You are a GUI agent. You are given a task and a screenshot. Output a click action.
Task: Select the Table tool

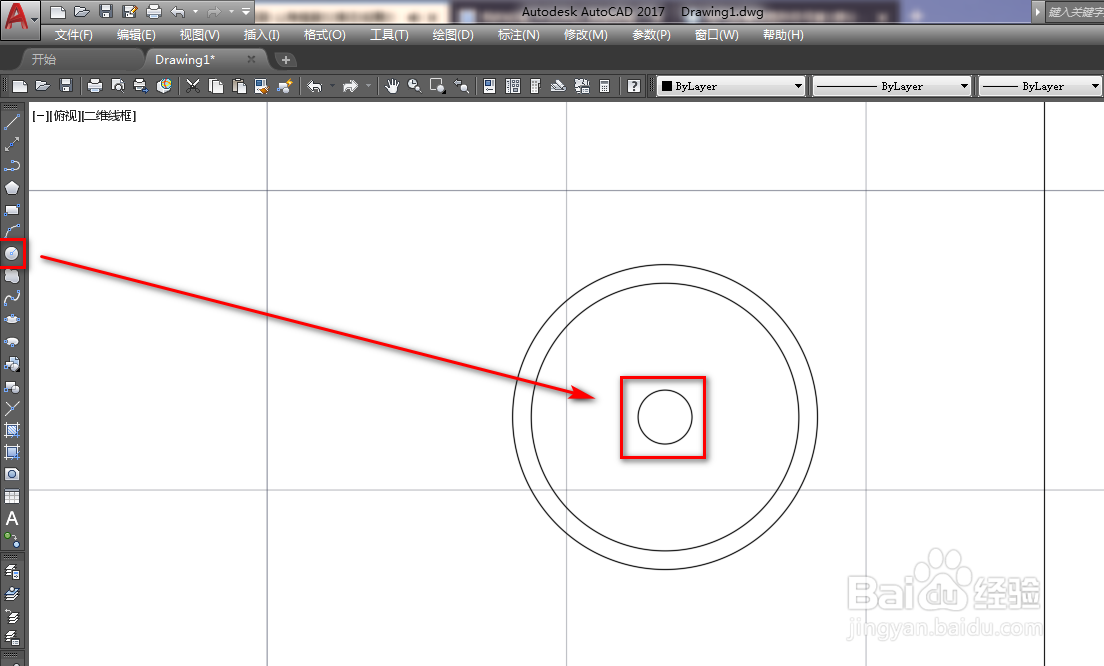[x=12, y=496]
